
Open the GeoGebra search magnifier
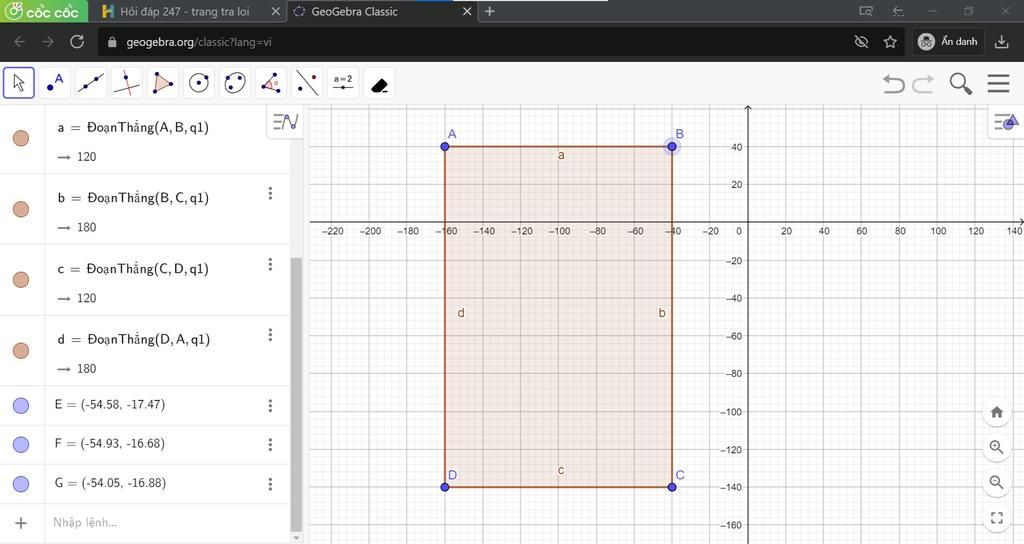coord(961,84)
